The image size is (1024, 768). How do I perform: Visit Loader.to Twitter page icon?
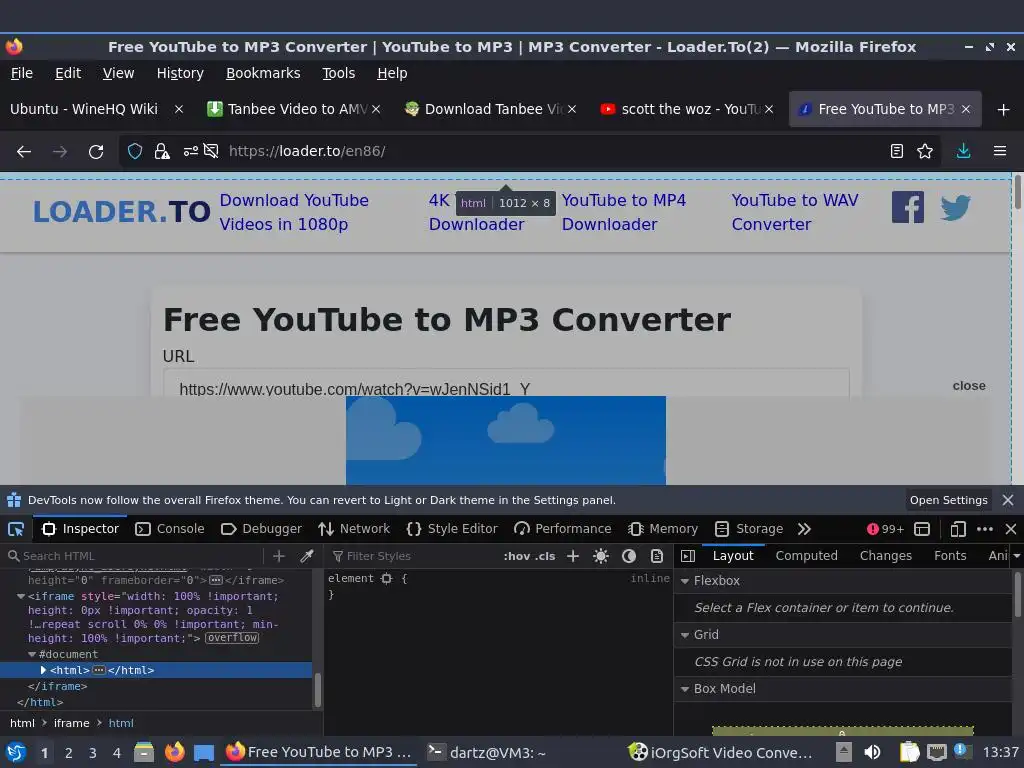point(955,208)
